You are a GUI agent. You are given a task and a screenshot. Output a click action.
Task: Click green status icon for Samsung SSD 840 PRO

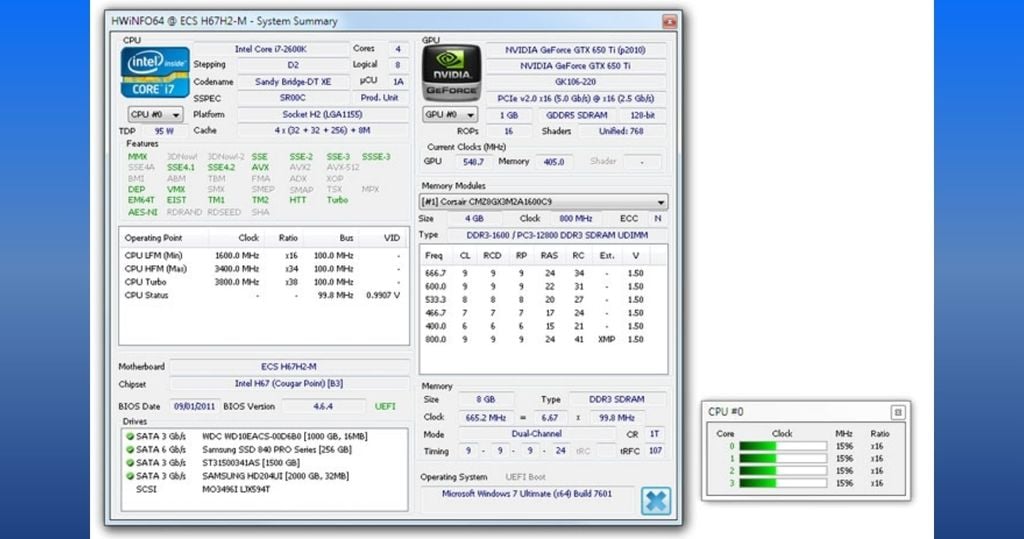point(130,450)
